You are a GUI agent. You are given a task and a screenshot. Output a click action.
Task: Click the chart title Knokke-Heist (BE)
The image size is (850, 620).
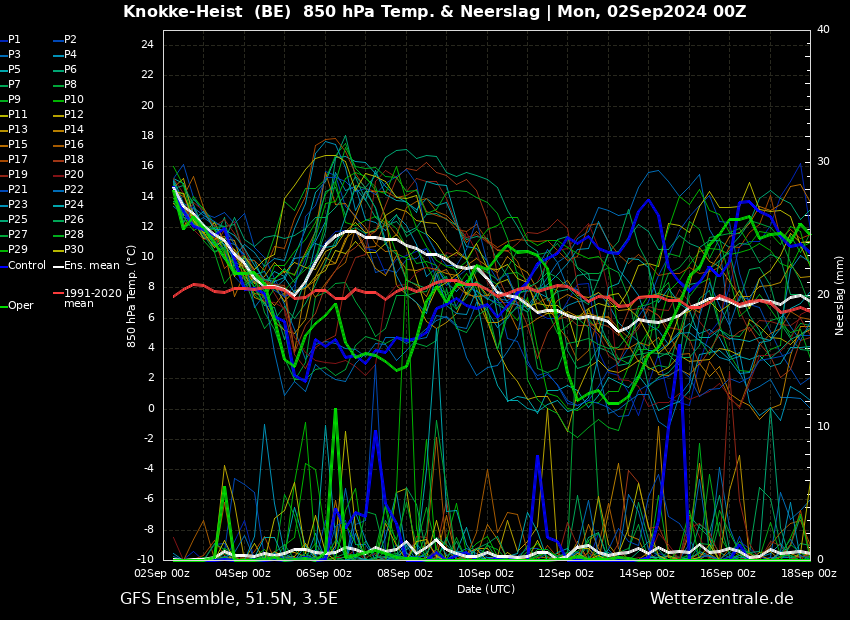pos(207,11)
